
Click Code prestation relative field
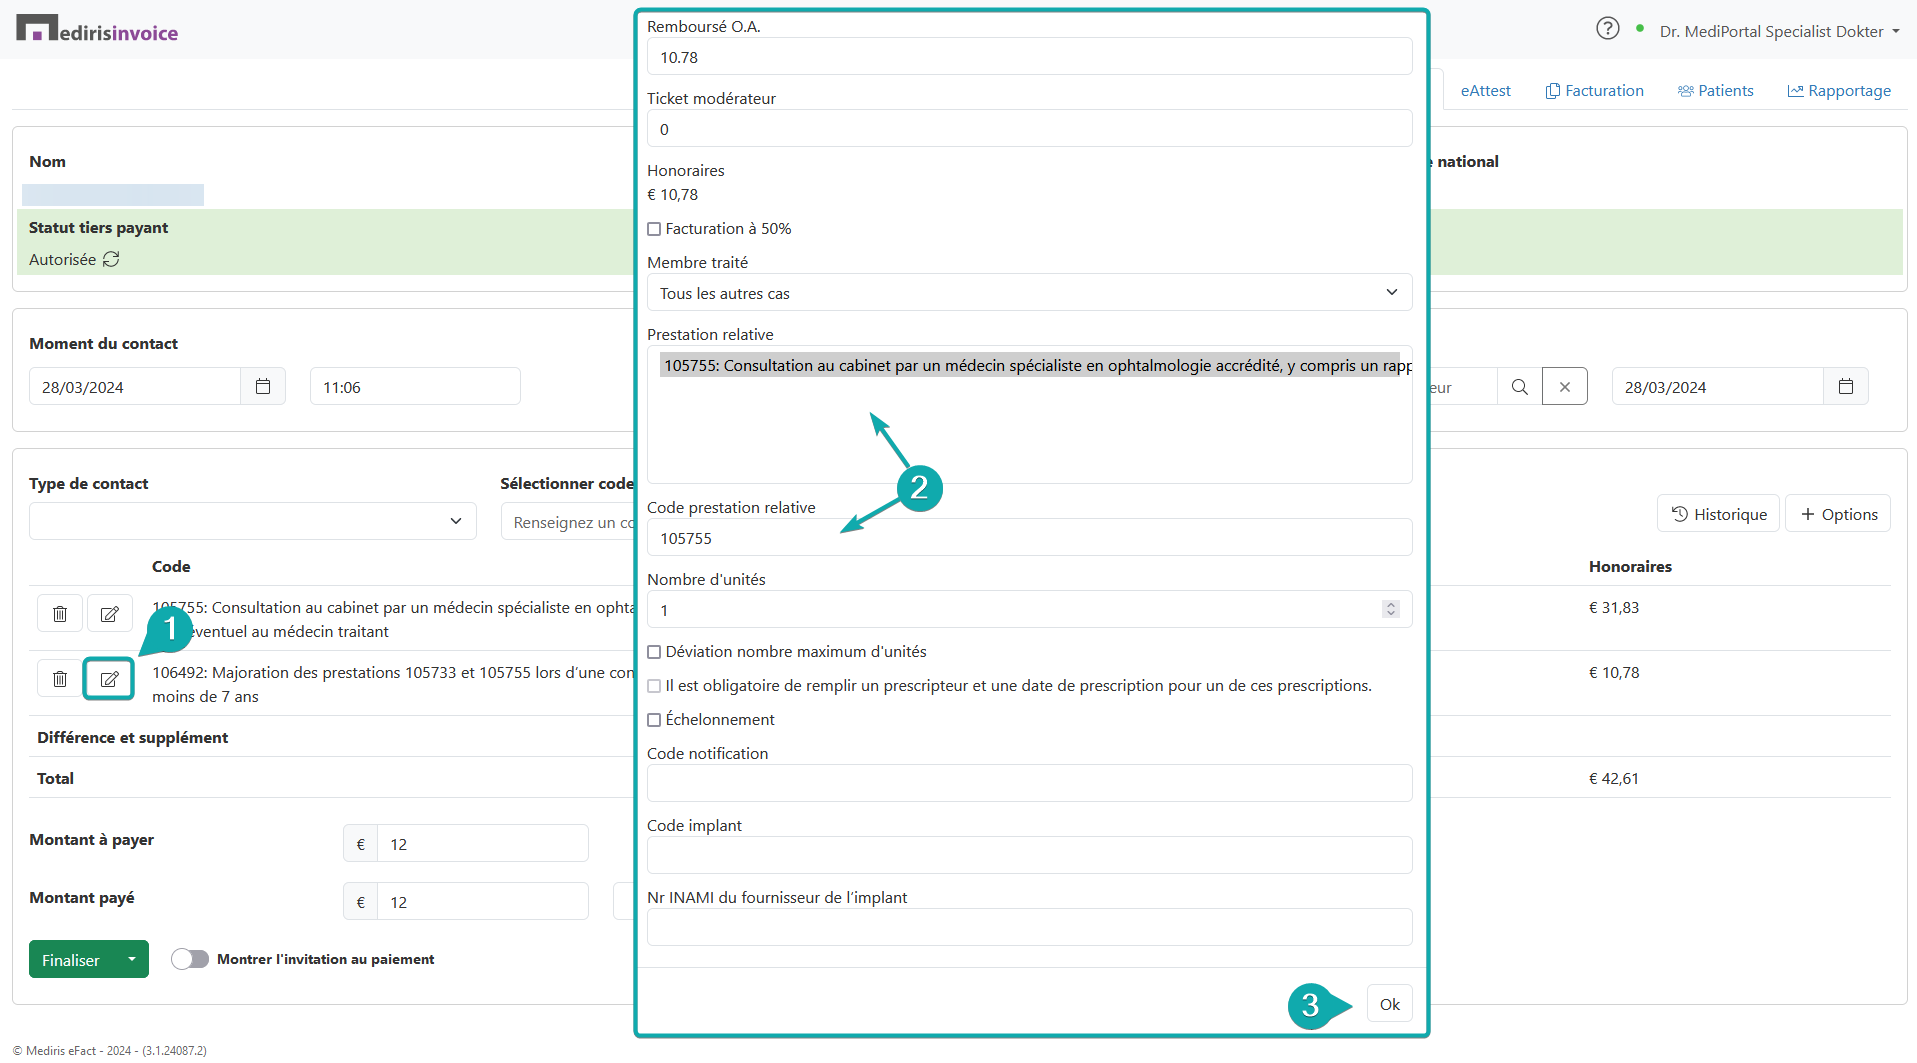[1030, 538]
